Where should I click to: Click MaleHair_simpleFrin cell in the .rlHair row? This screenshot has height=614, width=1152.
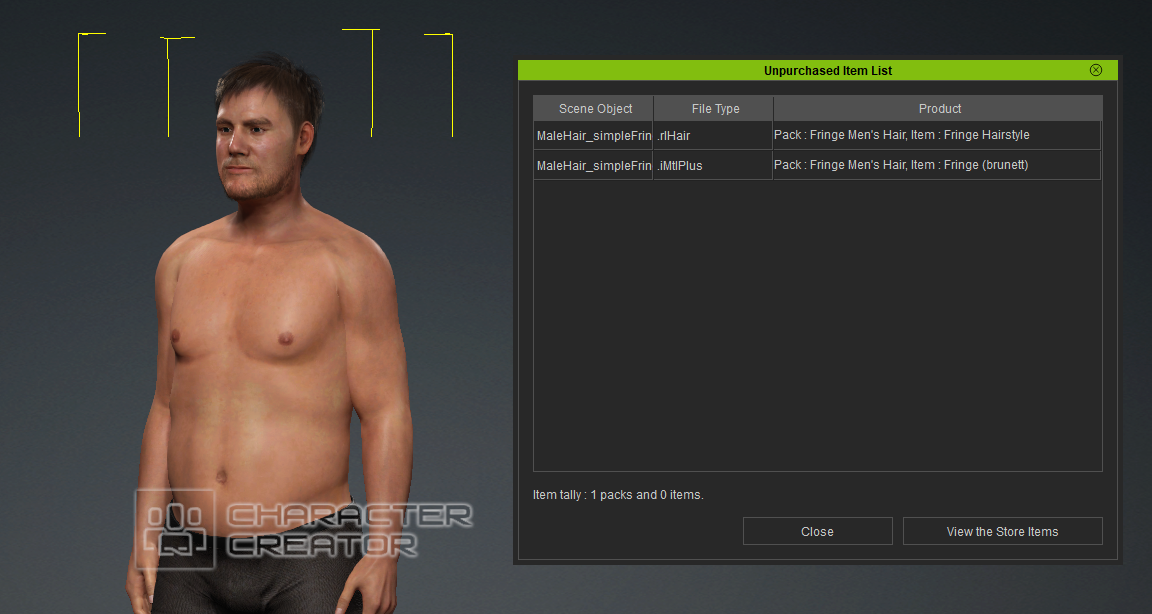[x=594, y=135]
